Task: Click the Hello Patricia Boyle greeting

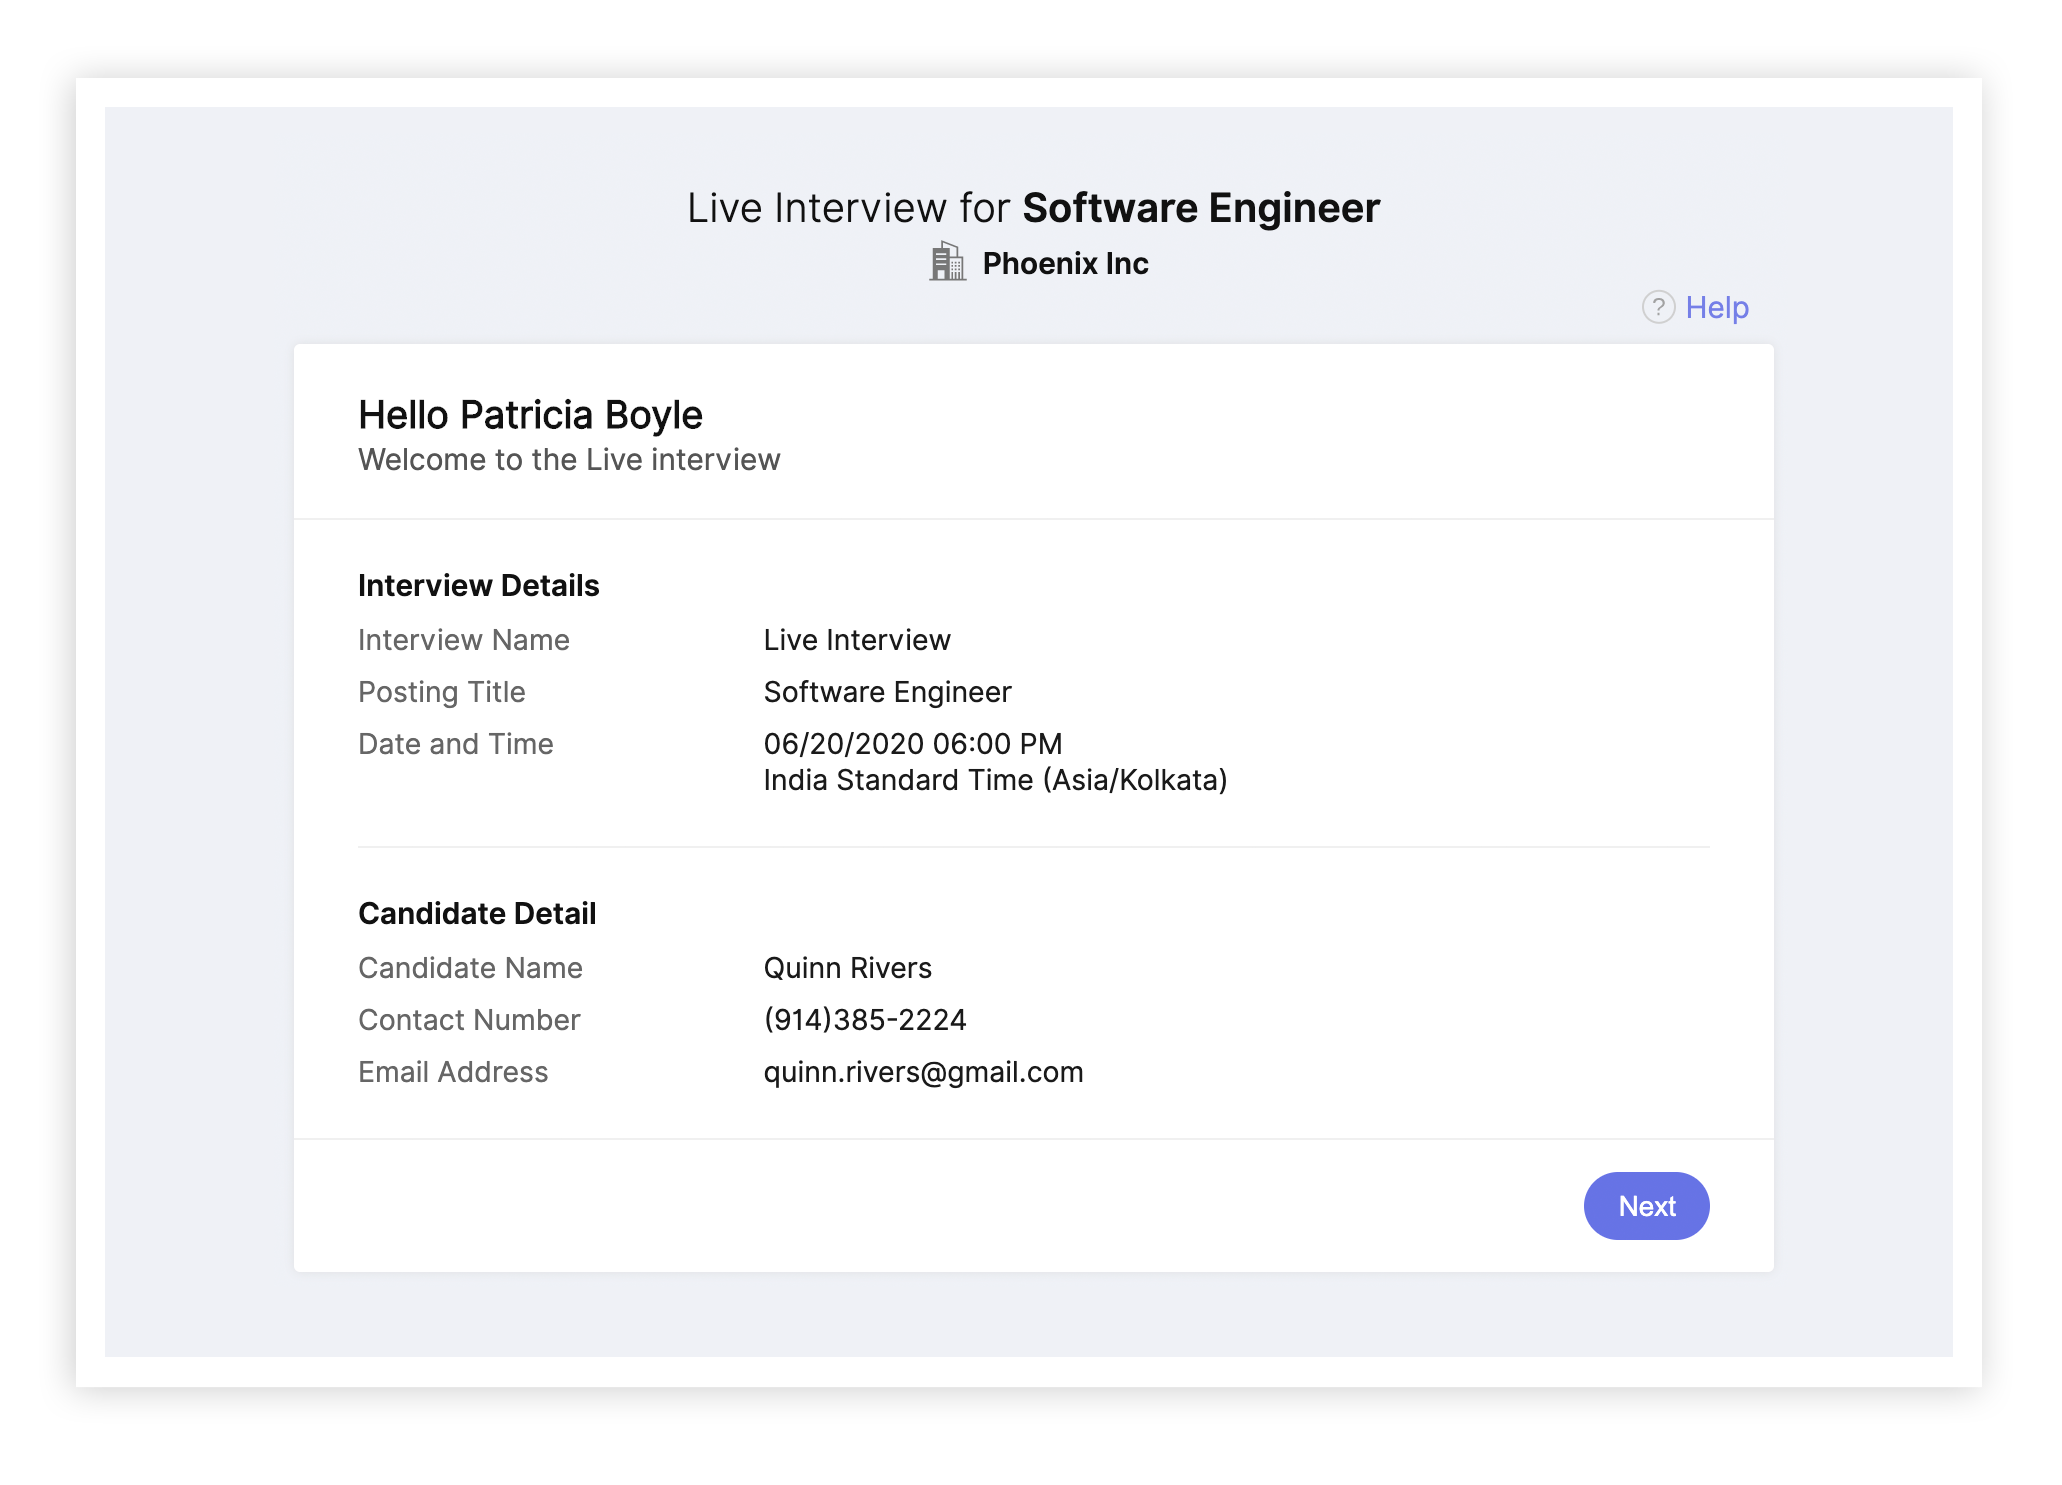Action: (x=530, y=415)
